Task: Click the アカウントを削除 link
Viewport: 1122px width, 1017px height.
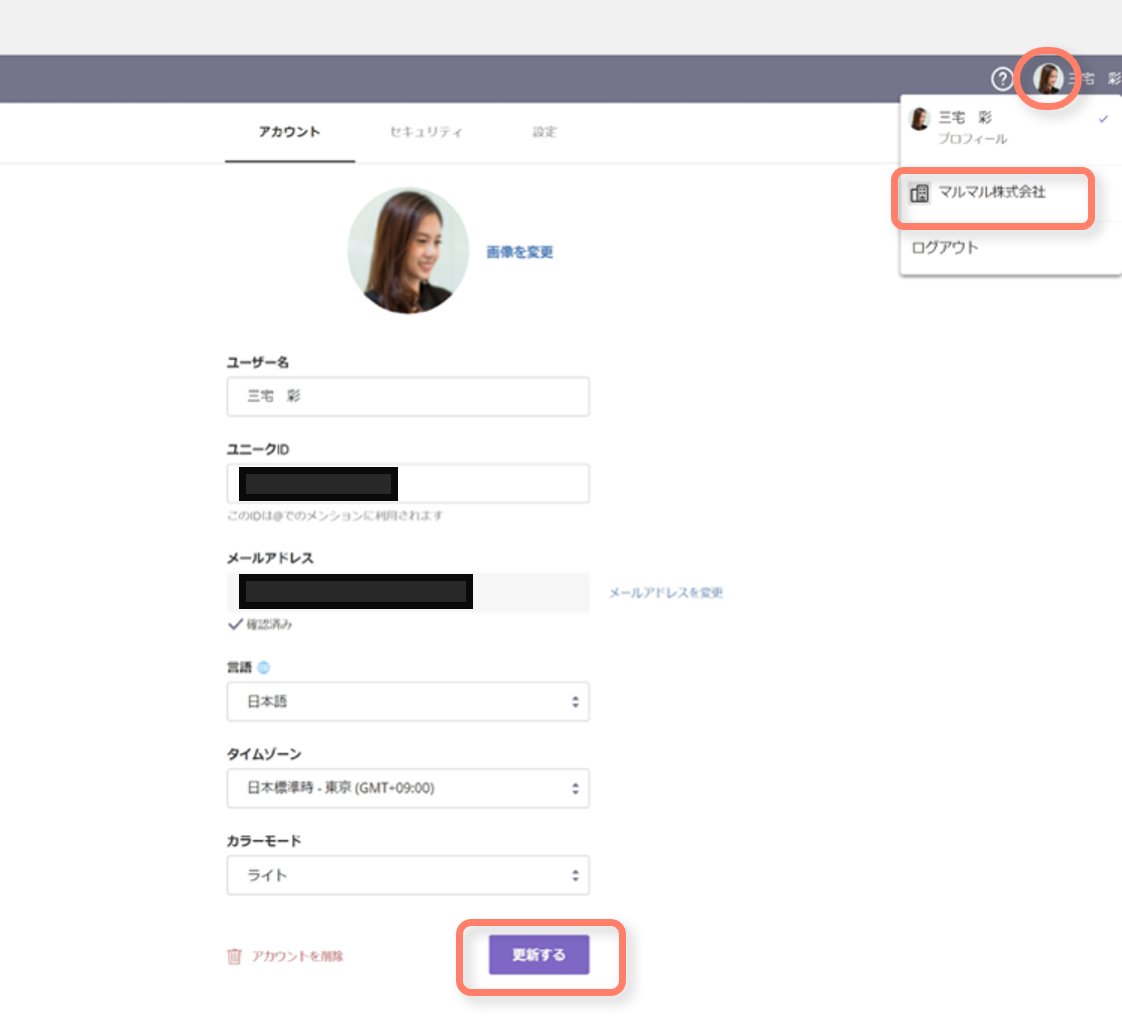Action: [297, 956]
